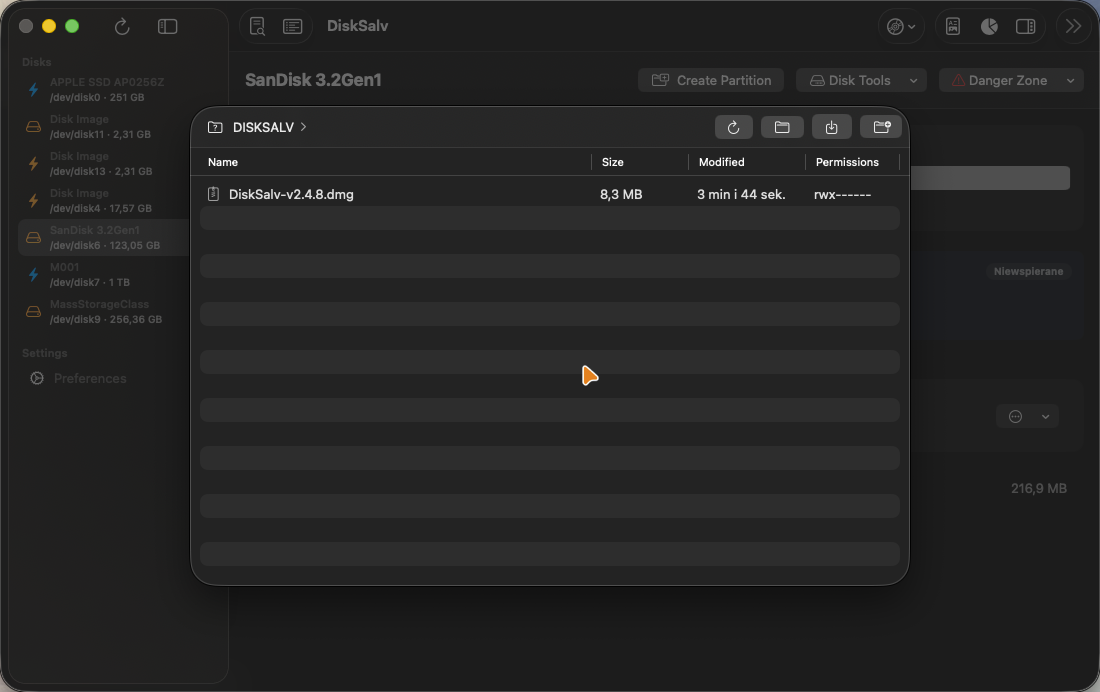Click the rwx------ permissions value
Image resolution: width=1100 pixels, height=692 pixels.
pos(843,194)
